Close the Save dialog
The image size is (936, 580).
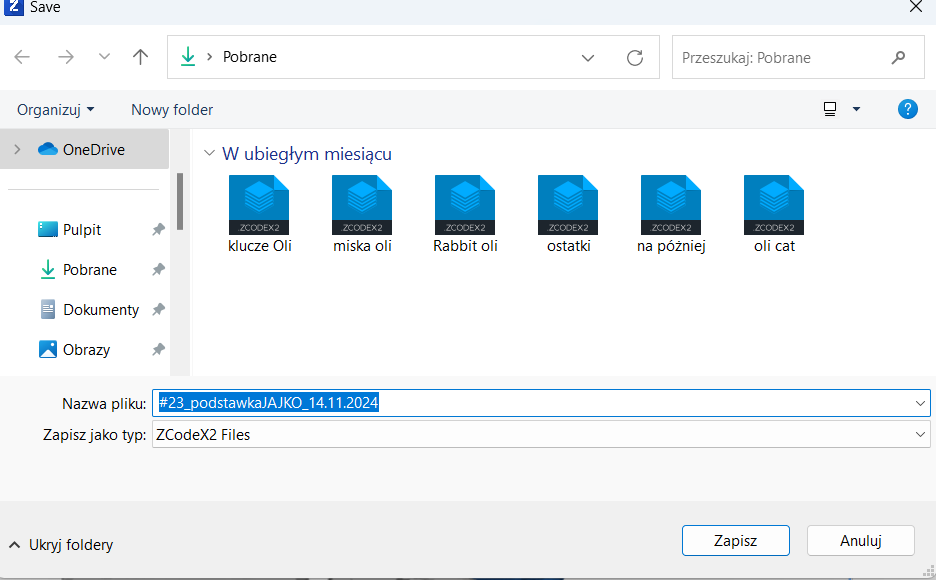(916, 7)
